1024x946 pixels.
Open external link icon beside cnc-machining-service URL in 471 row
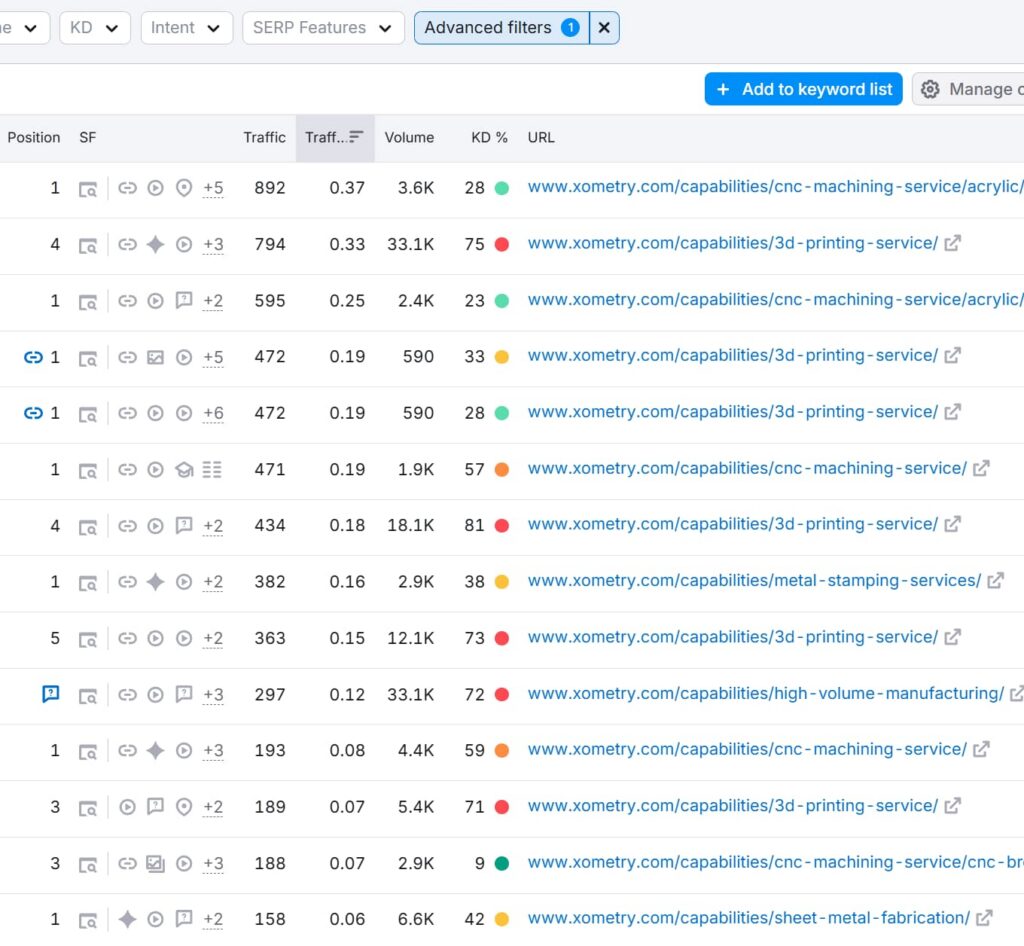[981, 468]
